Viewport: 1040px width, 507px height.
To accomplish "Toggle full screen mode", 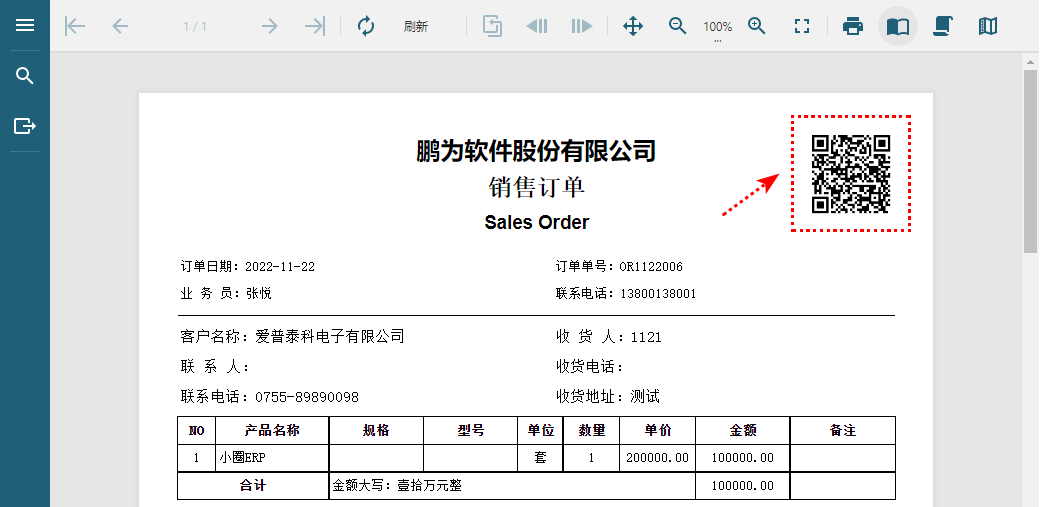I will (801, 26).
